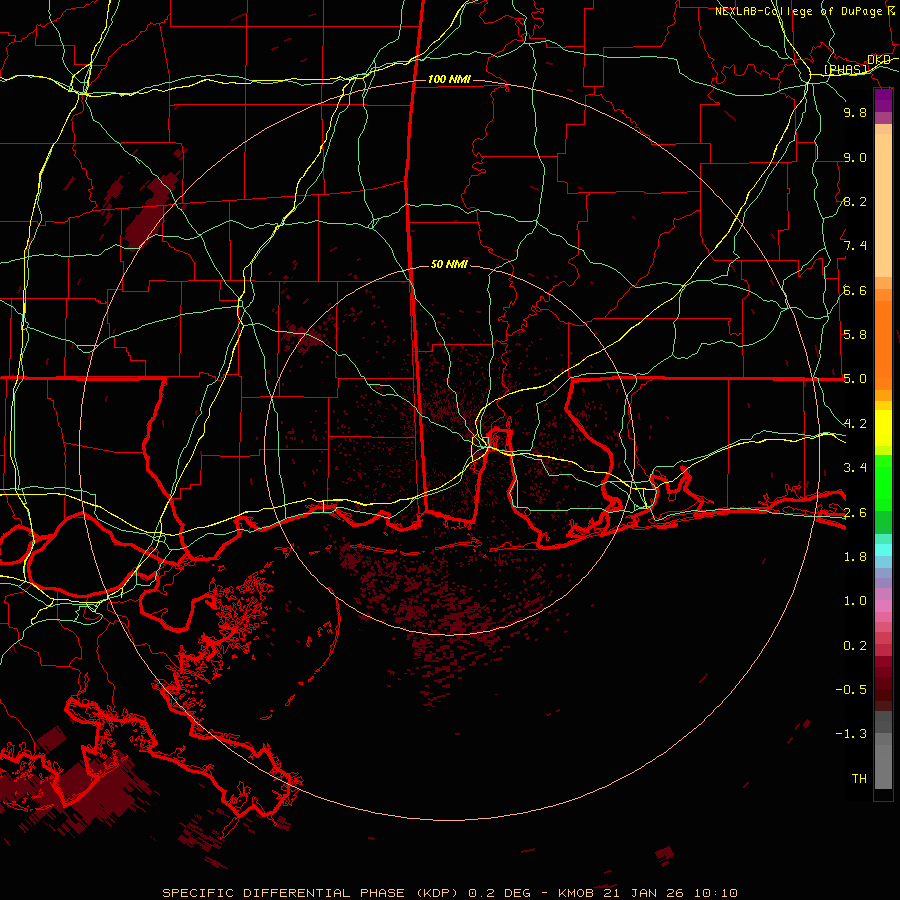Select the 8.2 color scale value
The image size is (900, 900).
pyautogui.click(x=855, y=201)
